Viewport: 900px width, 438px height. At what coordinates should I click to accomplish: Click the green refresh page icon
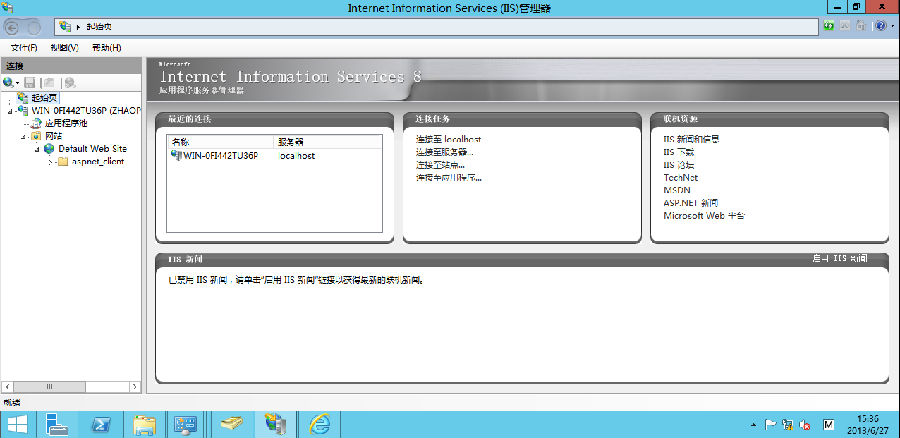(829, 26)
